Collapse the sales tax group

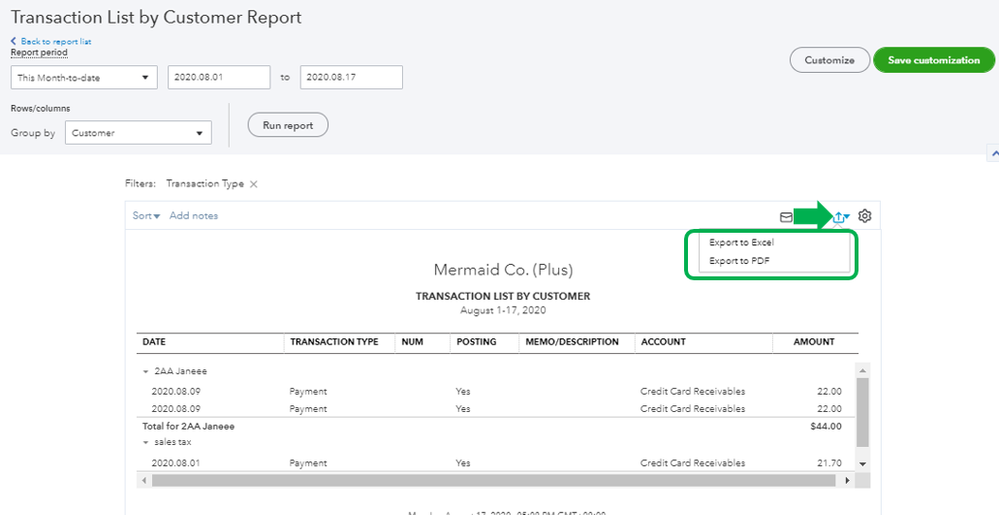tap(146, 441)
